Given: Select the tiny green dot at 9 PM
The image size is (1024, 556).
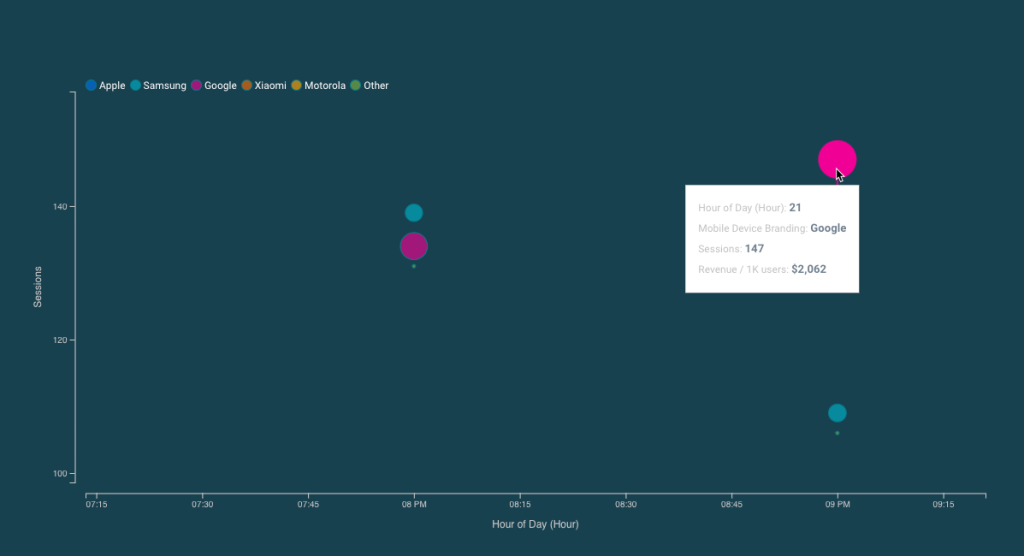Looking at the screenshot, I should point(837,433).
